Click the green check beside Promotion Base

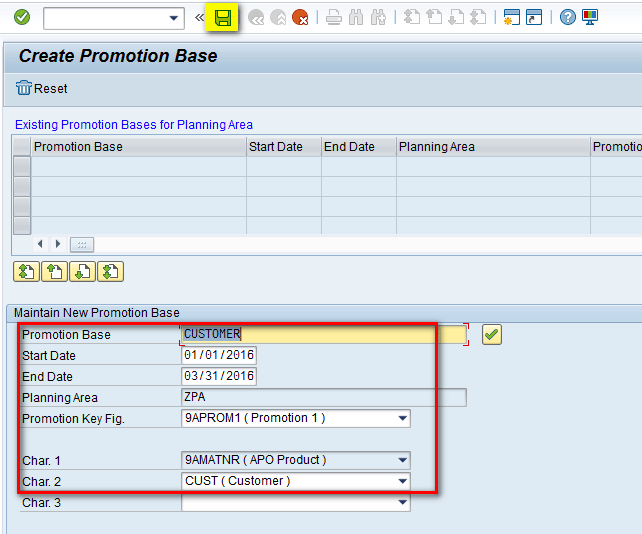pyautogui.click(x=491, y=335)
